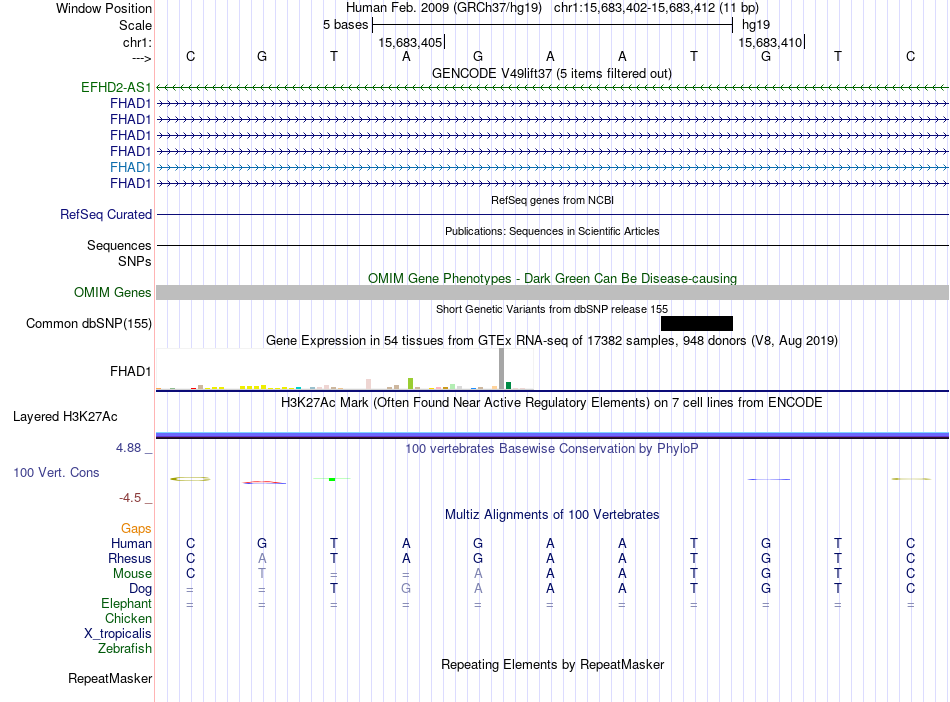This screenshot has width=950, height=702.
Task: Click the Chicken species label
Action: 128,618
